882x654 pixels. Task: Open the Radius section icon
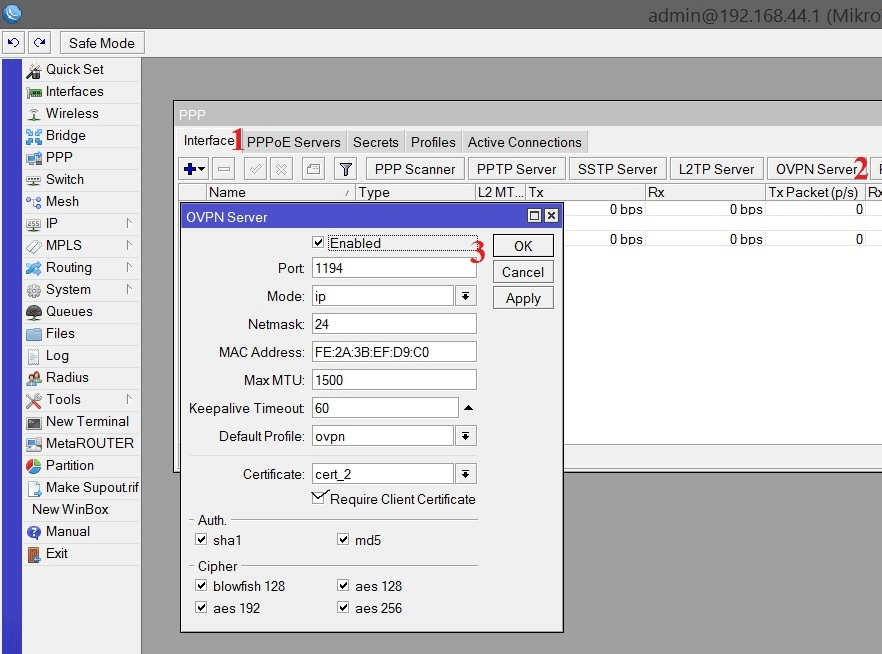[x=34, y=378]
